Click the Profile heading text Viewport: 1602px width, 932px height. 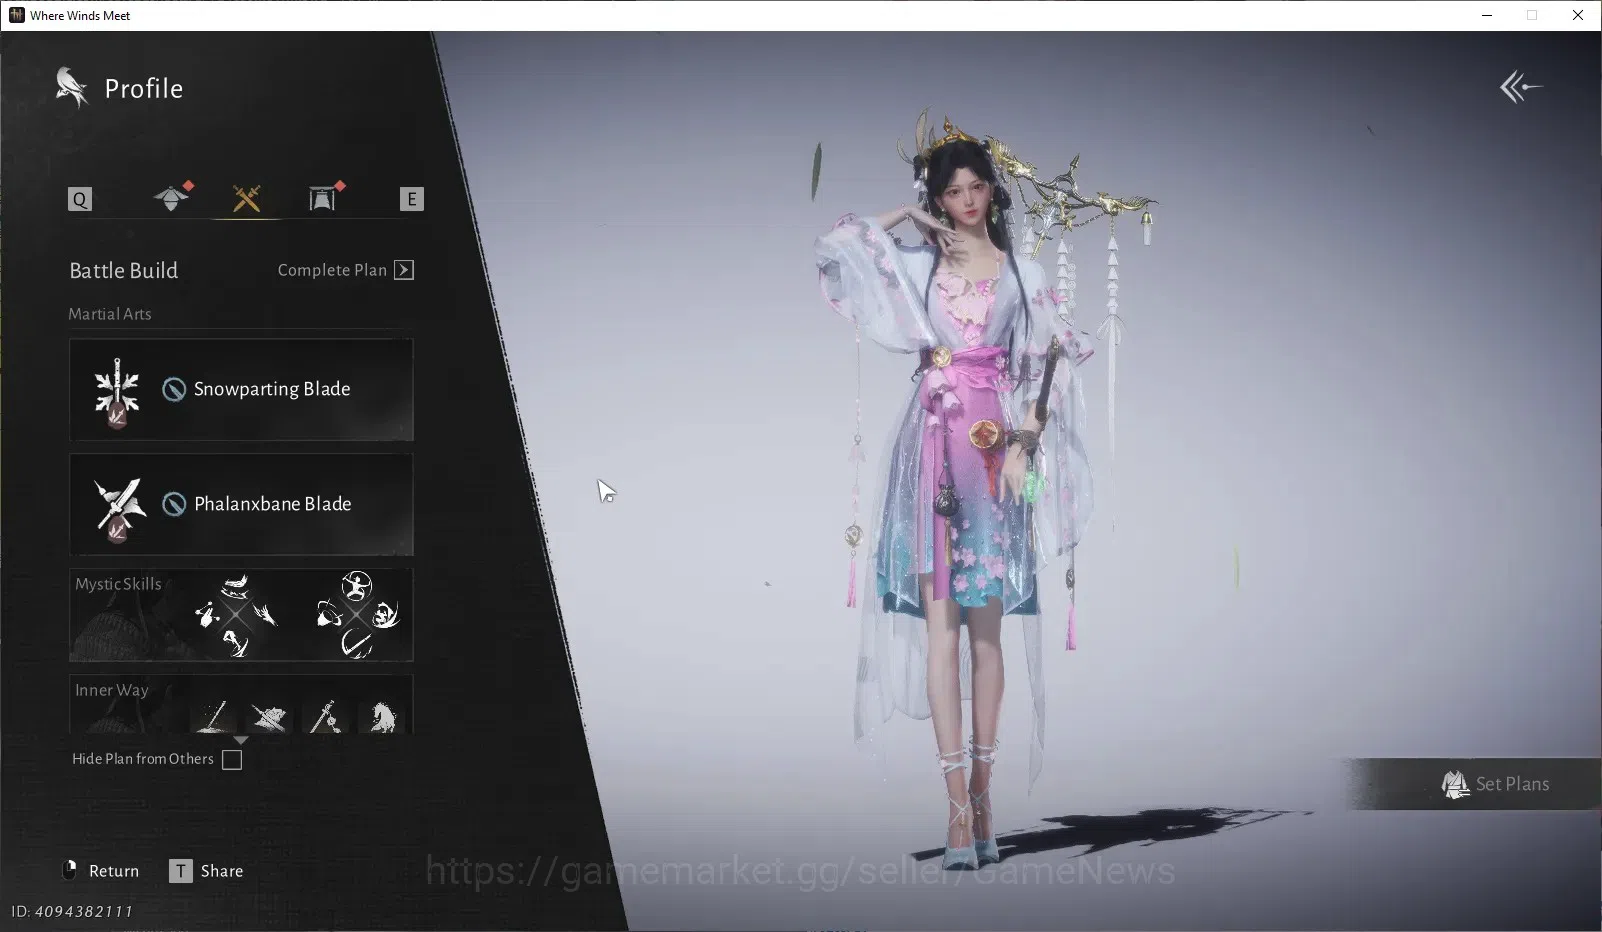click(x=144, y=89)
